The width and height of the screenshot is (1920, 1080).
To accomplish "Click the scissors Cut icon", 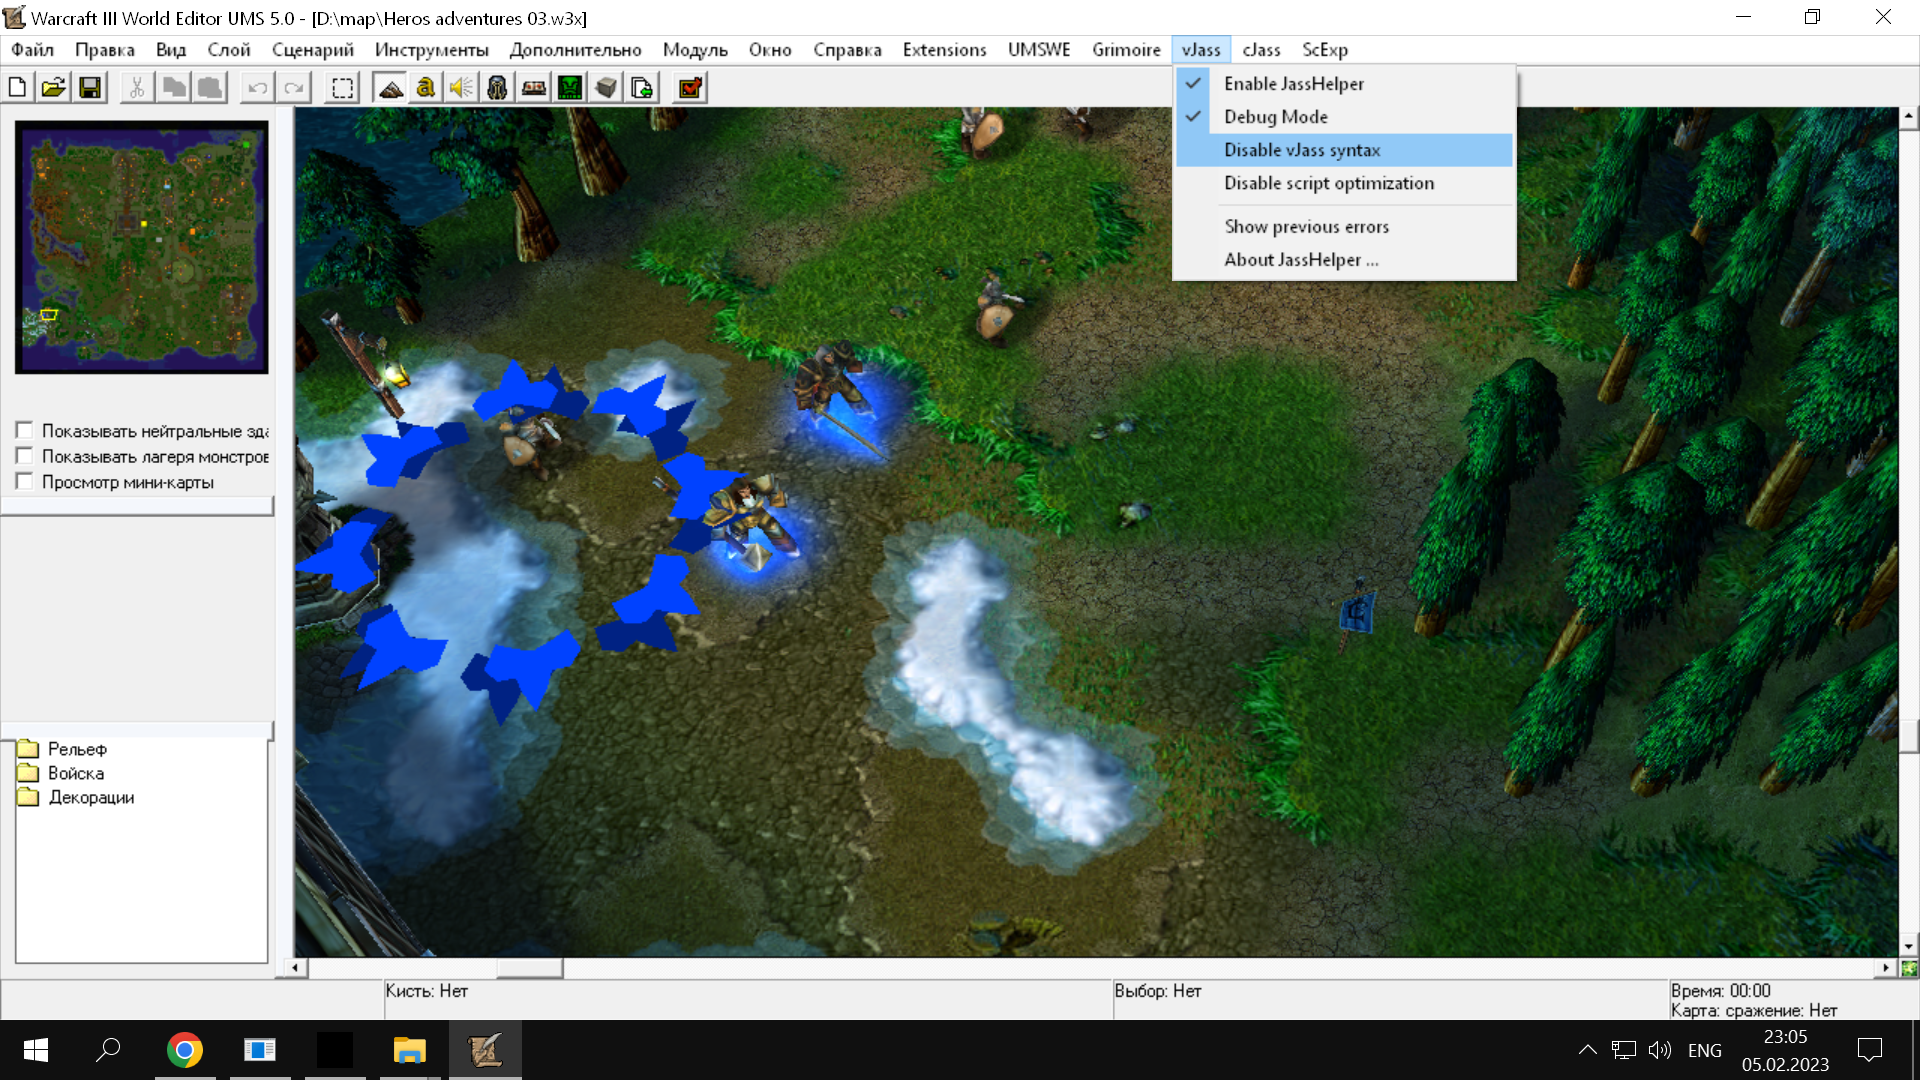I will pos(137,88).
